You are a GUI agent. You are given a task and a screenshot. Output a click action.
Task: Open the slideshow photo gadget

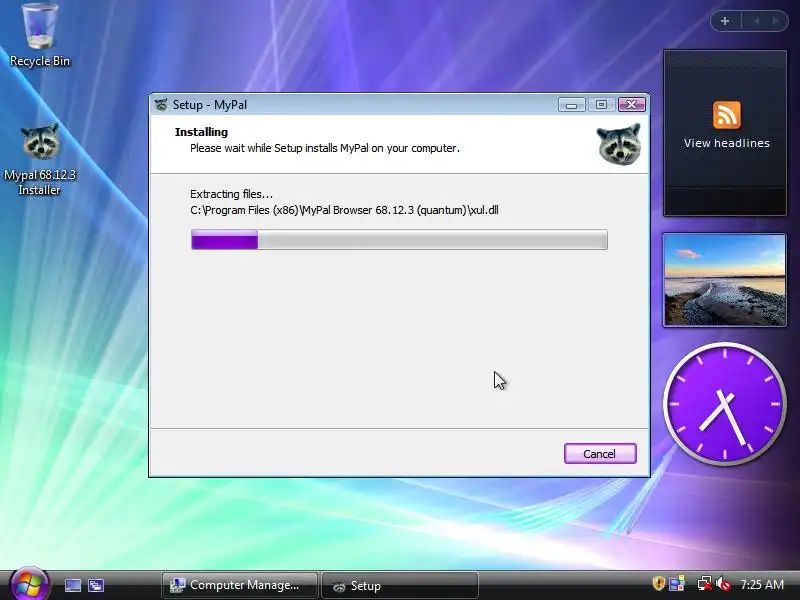[724, 280]
